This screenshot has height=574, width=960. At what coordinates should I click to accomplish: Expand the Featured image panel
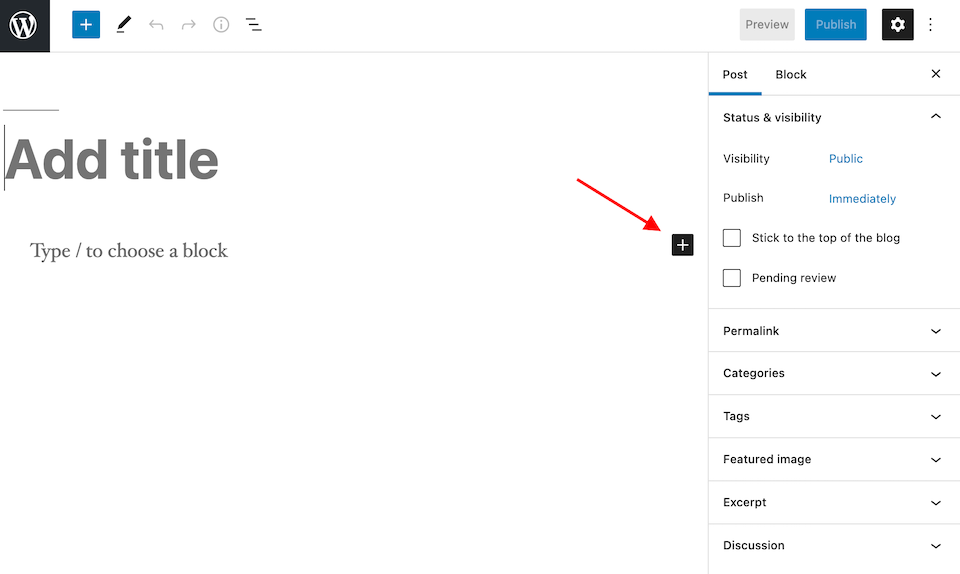point(935,460)
